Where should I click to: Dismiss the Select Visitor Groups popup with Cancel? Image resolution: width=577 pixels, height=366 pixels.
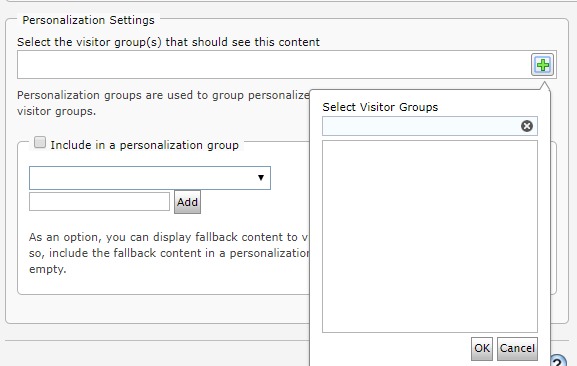(x=517, y=348)
